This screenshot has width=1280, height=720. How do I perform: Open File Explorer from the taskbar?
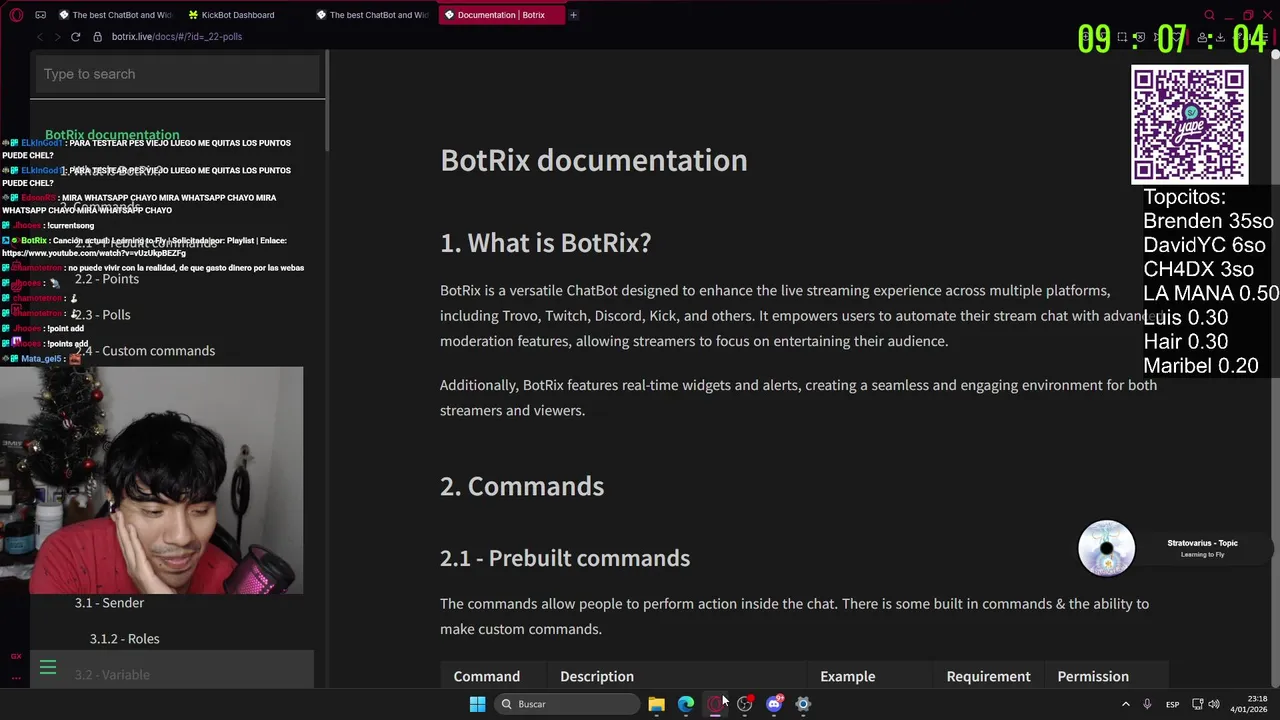click(656, 704)
